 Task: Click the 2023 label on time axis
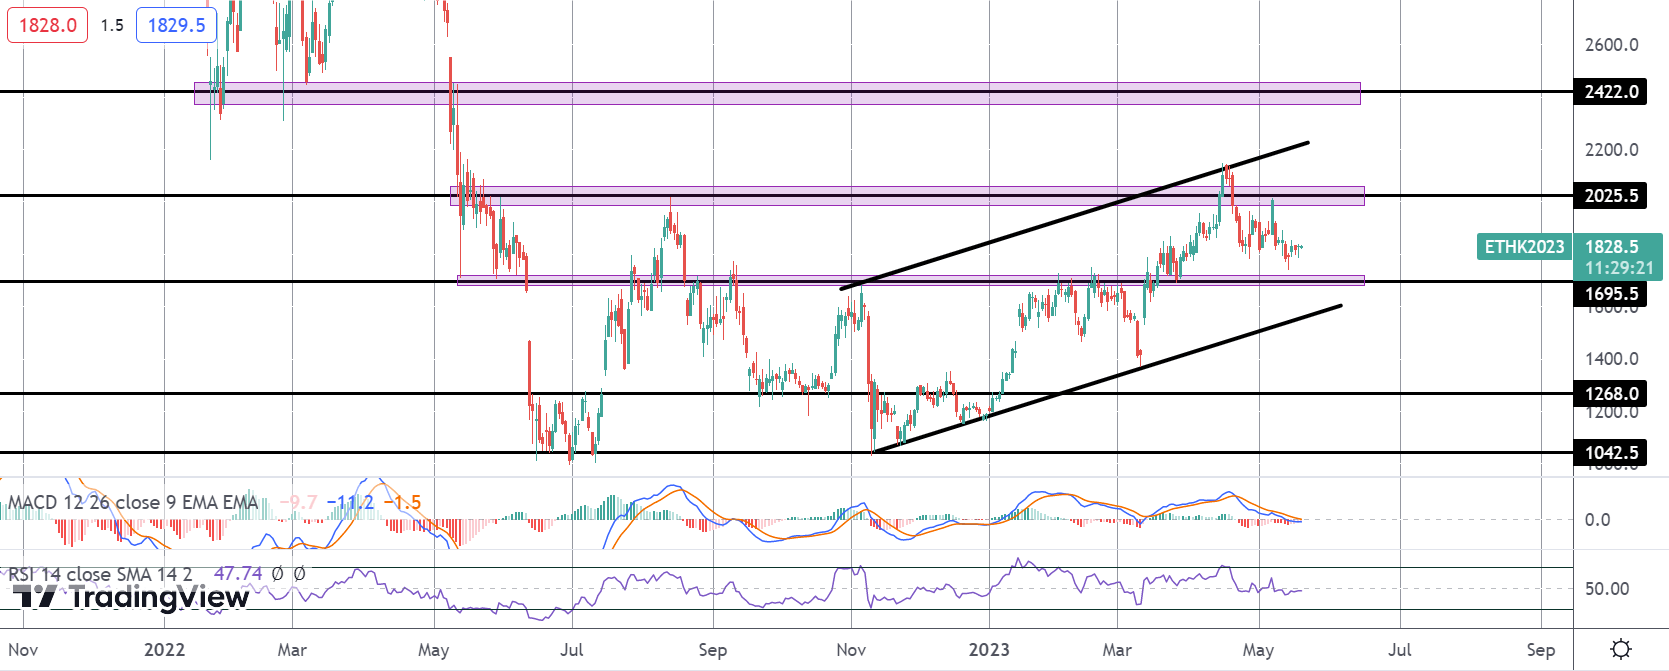pyautogui.click(x=989, y=650)
